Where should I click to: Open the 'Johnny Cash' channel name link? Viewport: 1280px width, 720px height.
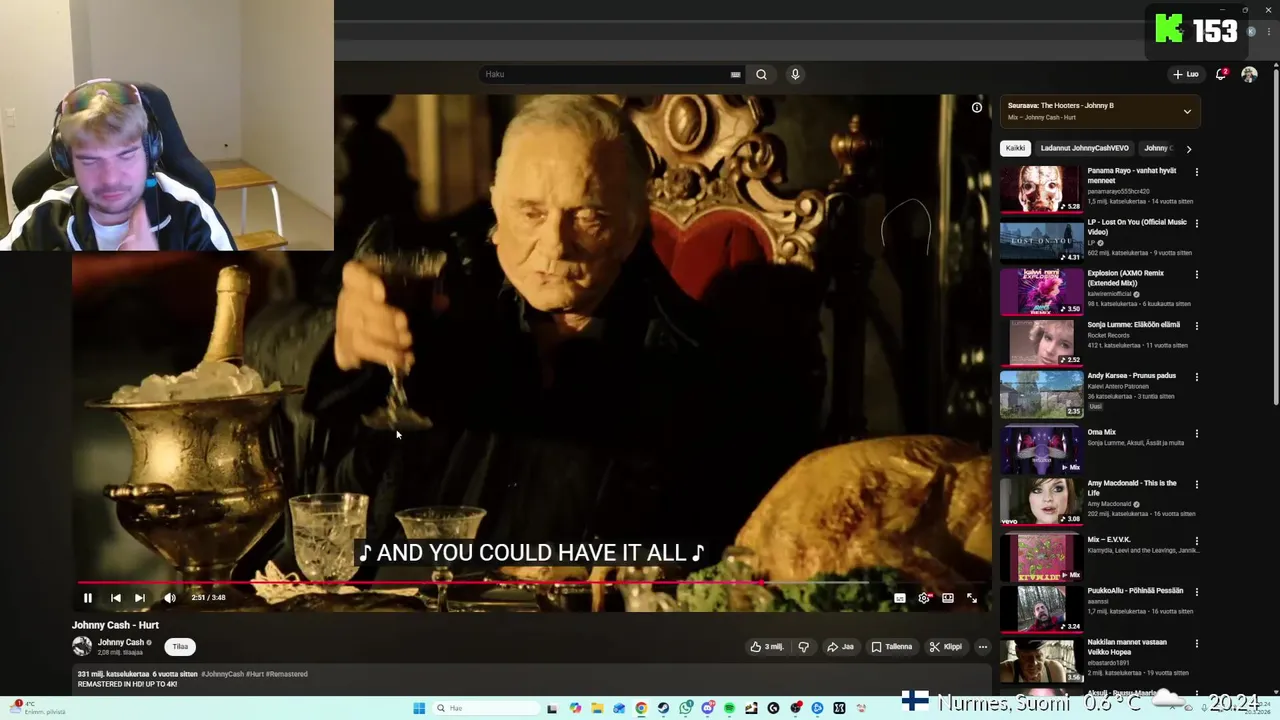tap(121, 642)
